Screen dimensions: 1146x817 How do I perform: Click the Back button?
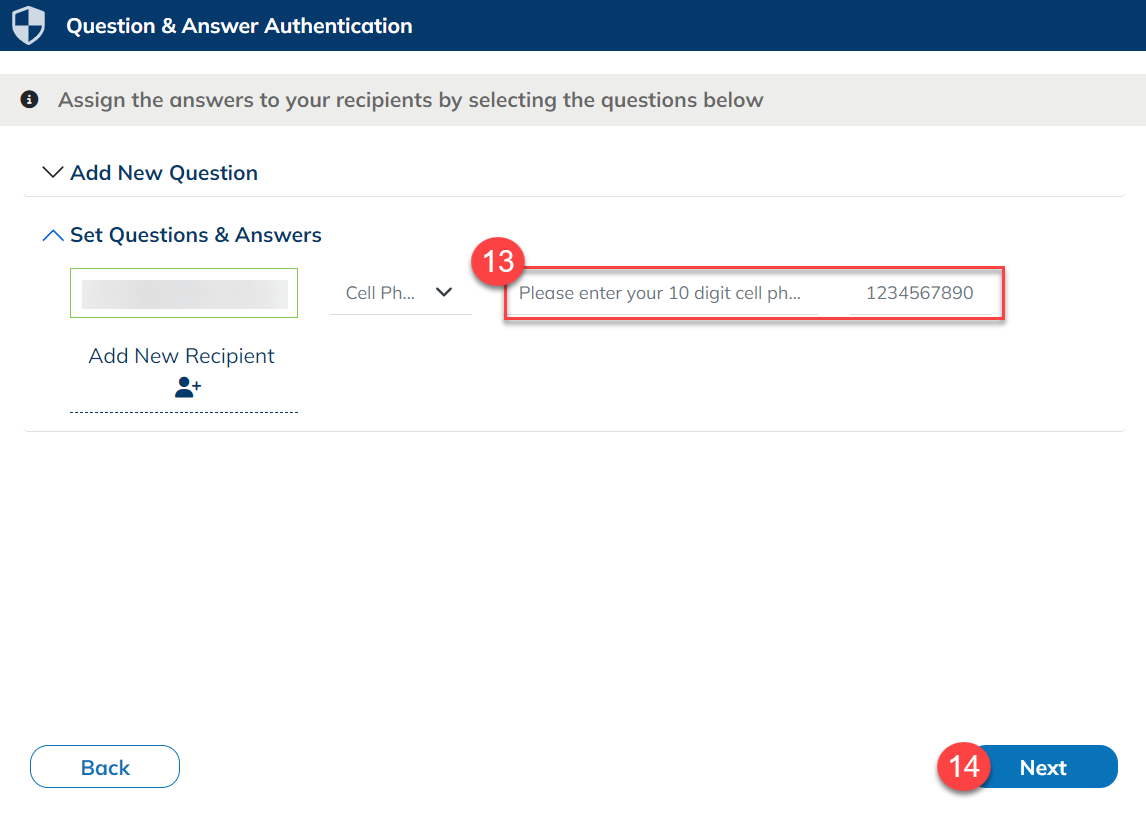pos(104,766)
